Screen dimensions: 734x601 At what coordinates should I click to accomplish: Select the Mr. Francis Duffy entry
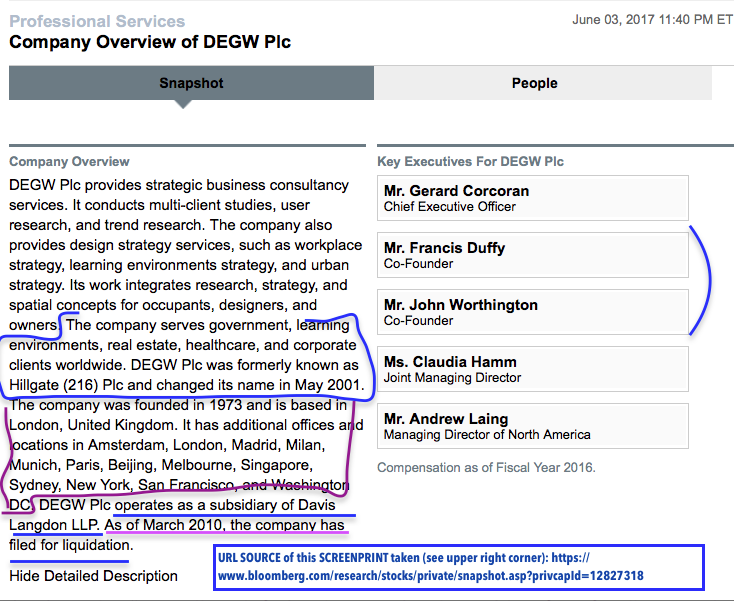pyautogui.click(x=444, y=248)
